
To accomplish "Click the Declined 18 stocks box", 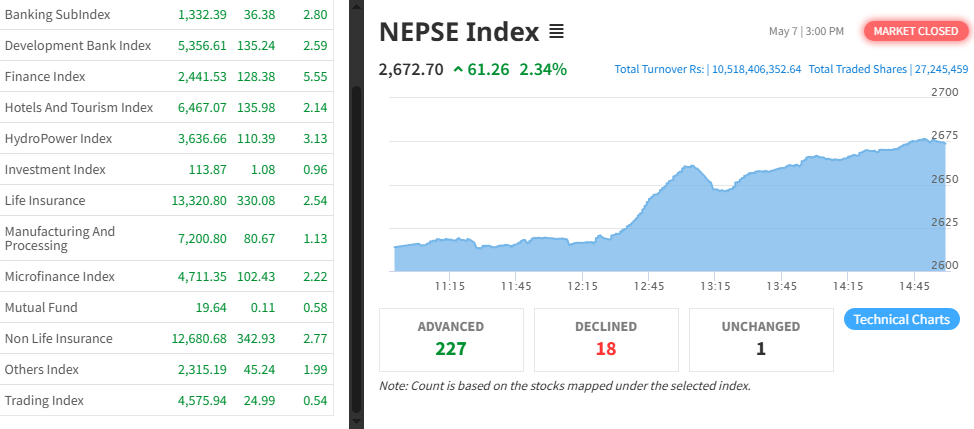I will (x=606, y=338).
